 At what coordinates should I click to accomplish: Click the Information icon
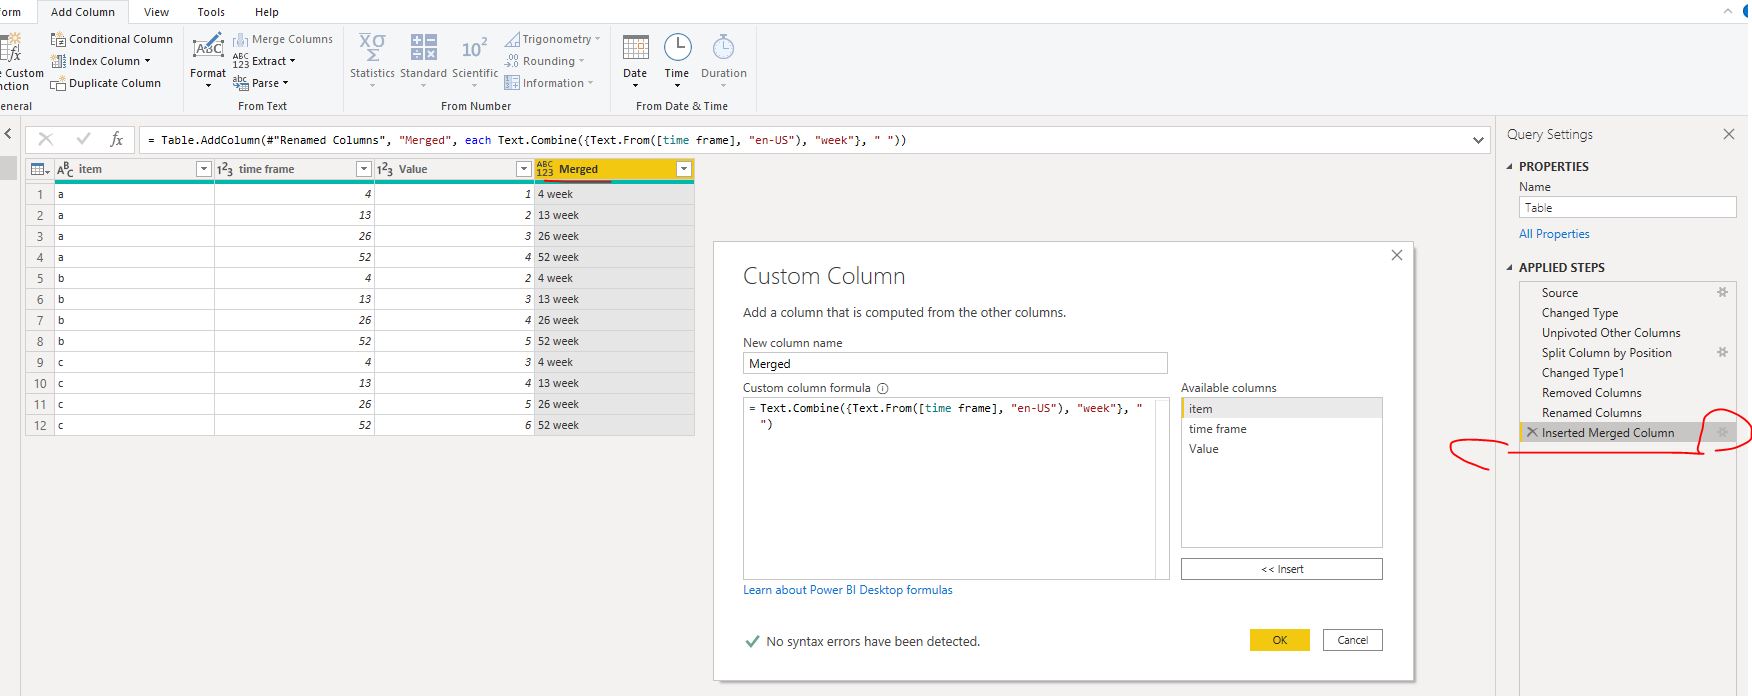click(x=512, y=83)
